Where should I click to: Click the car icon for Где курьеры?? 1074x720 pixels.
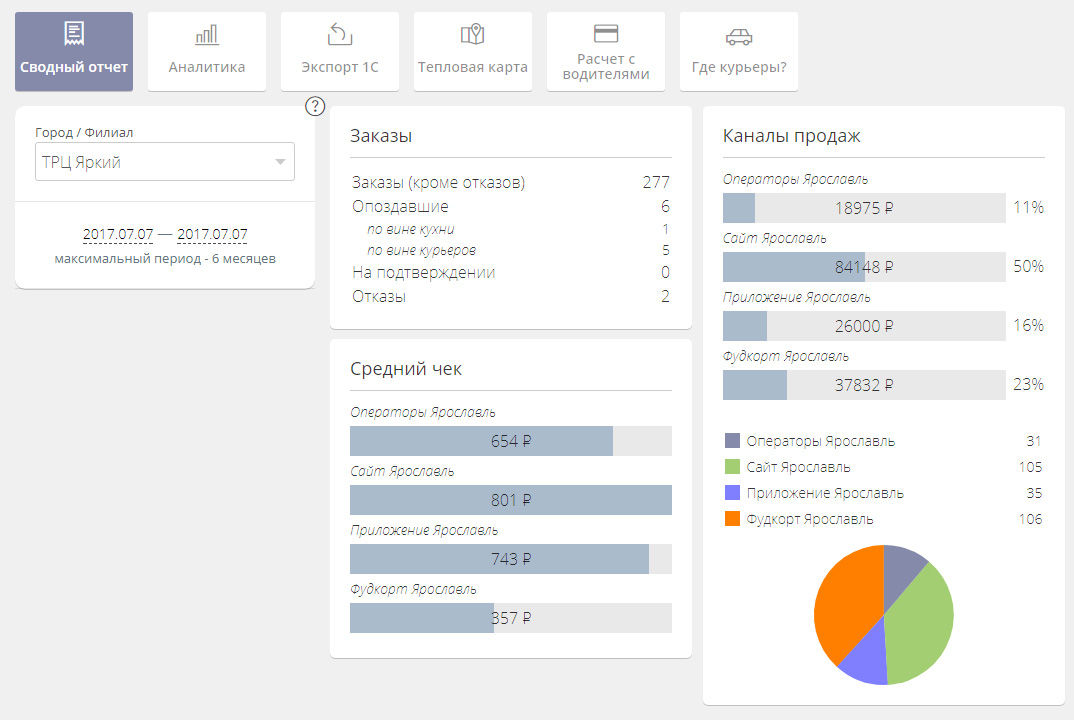pyautogui.click(x=739, y=36)
